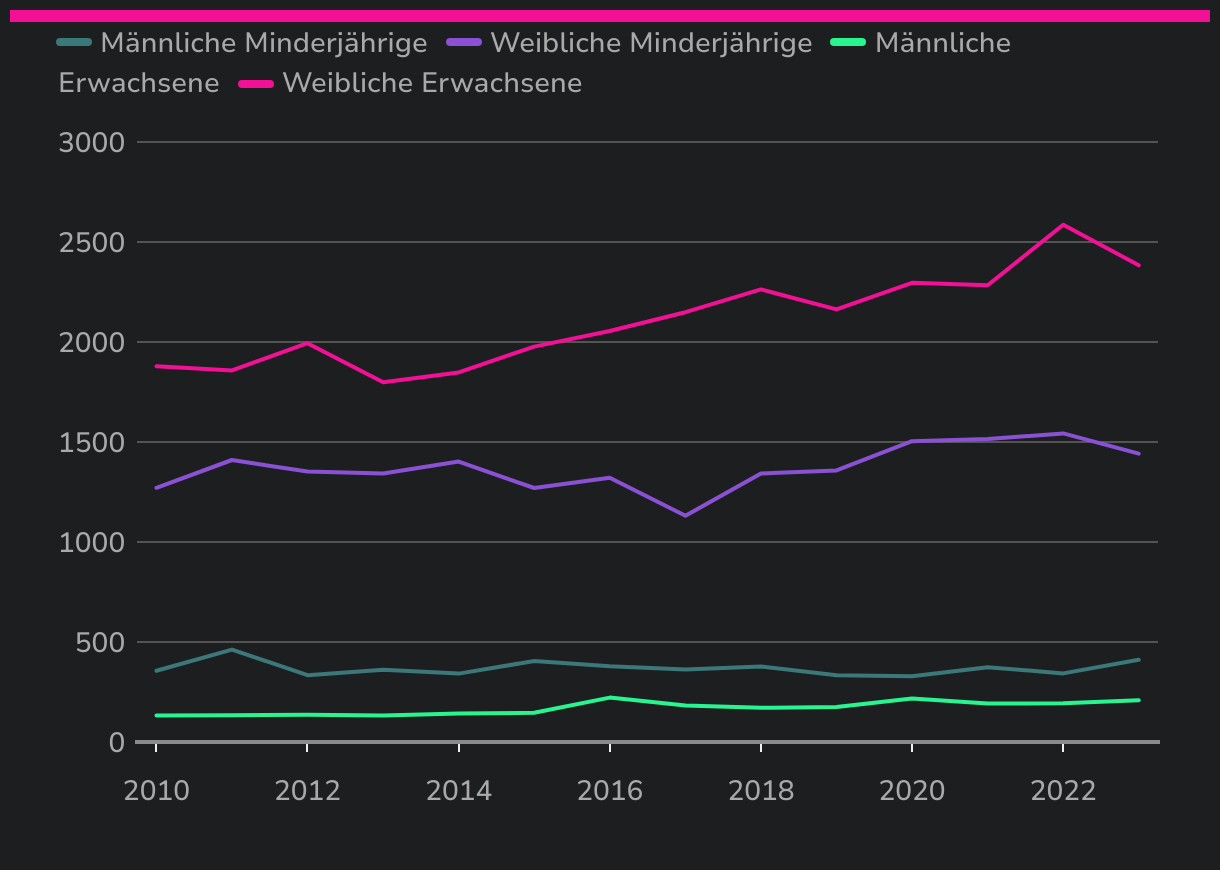This screenshot has height=870, width=1220.
Task: Select the 2014 x-axis tick label
Action: point(459,791)
